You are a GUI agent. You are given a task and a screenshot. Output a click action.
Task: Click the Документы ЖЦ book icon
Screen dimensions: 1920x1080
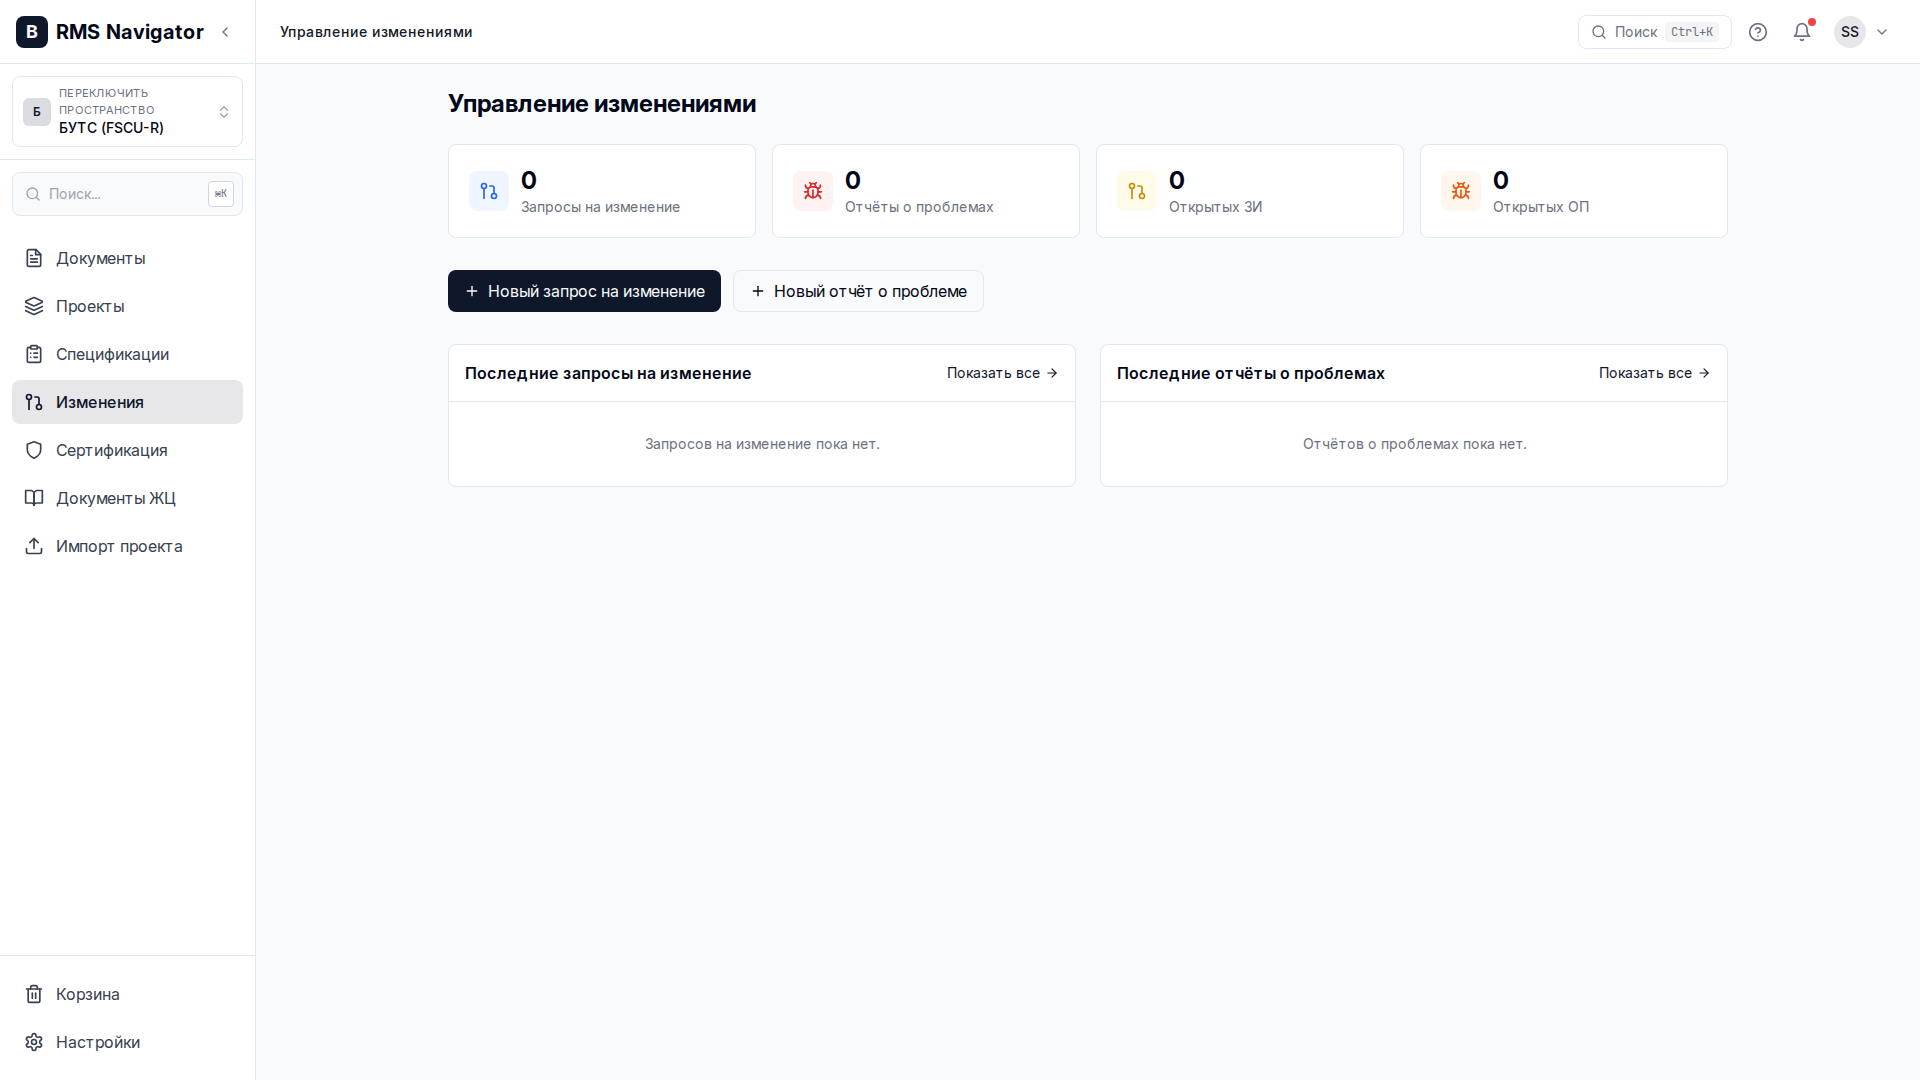point(34,498)
